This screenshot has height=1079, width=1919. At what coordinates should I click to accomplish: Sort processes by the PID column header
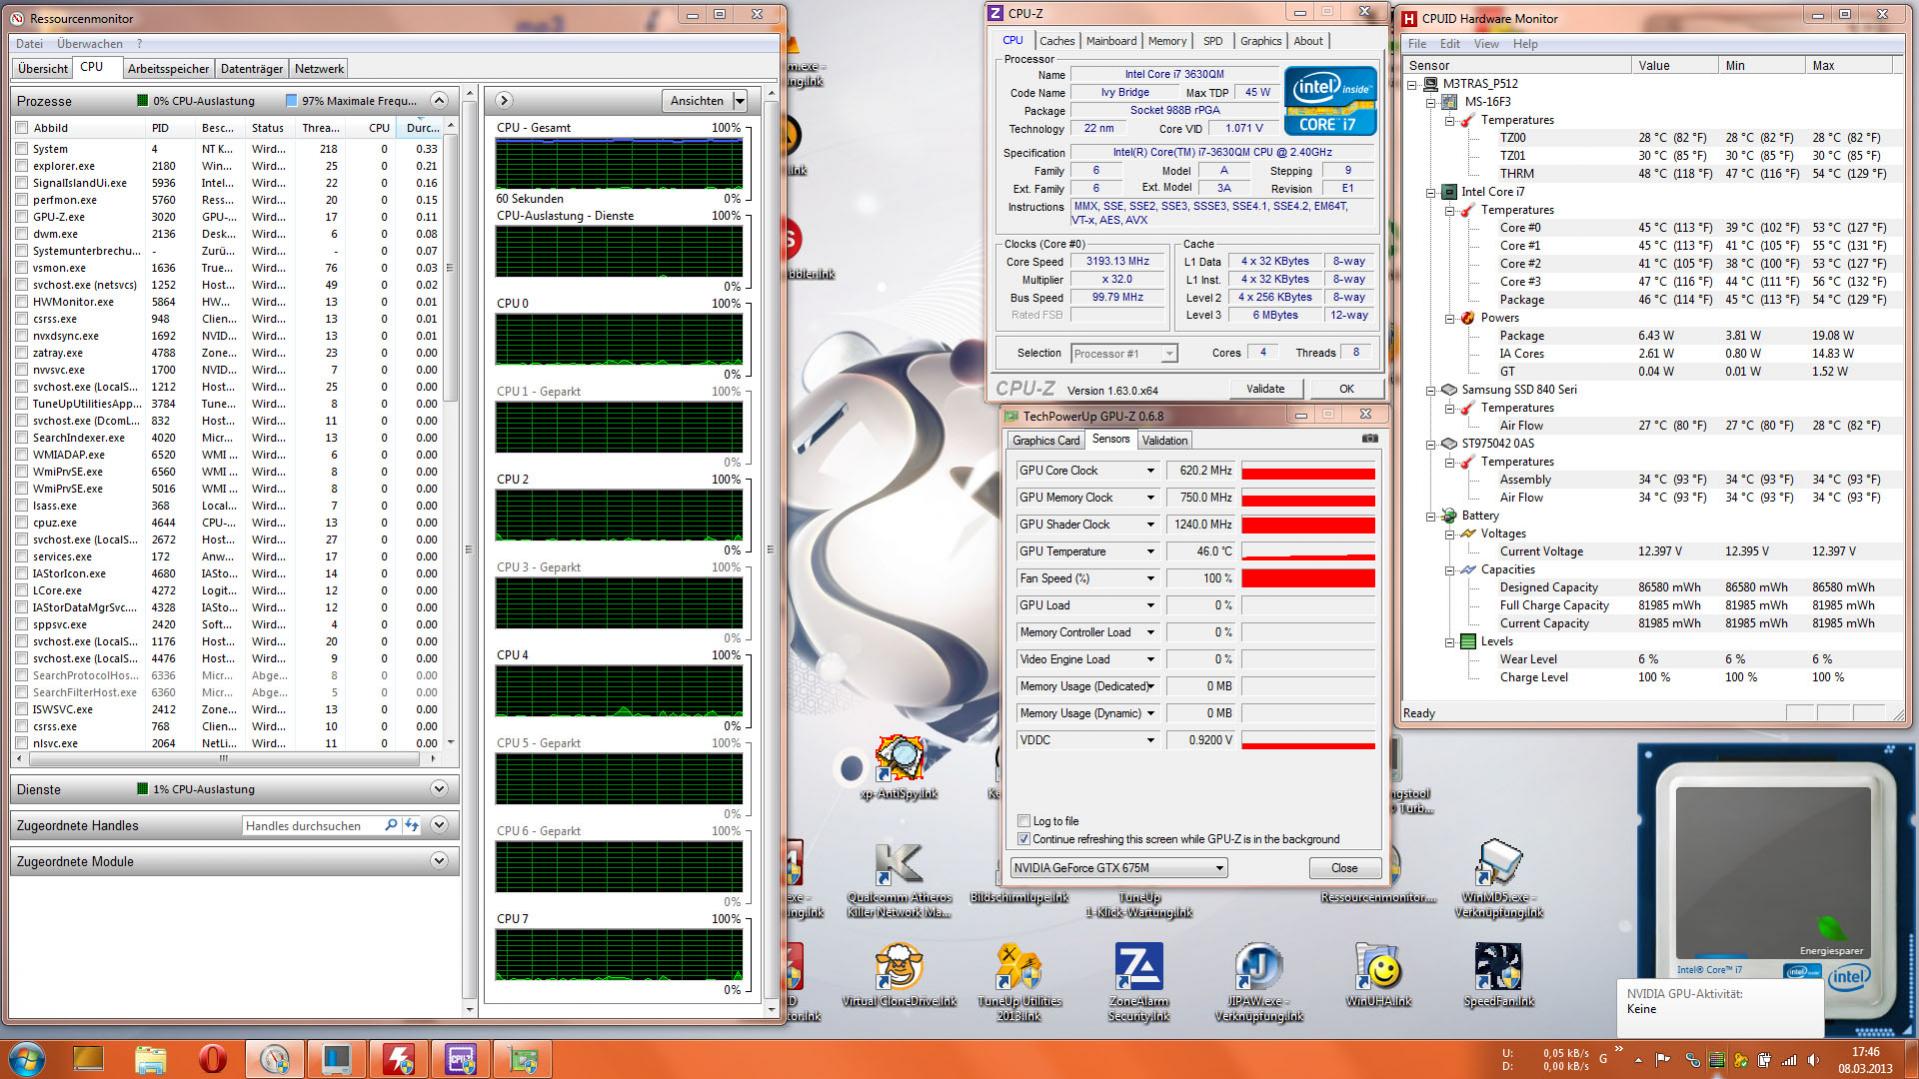pyautogui.click(x=160, y=128)
